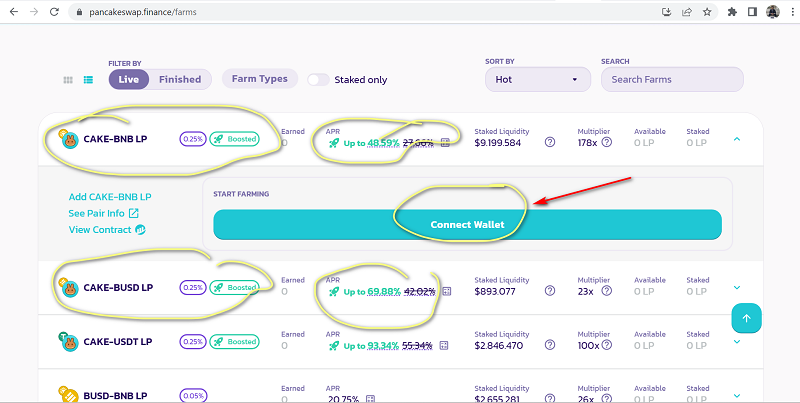Select the list view icon
This screenshot has height=403, width=800.
[88, 80]
